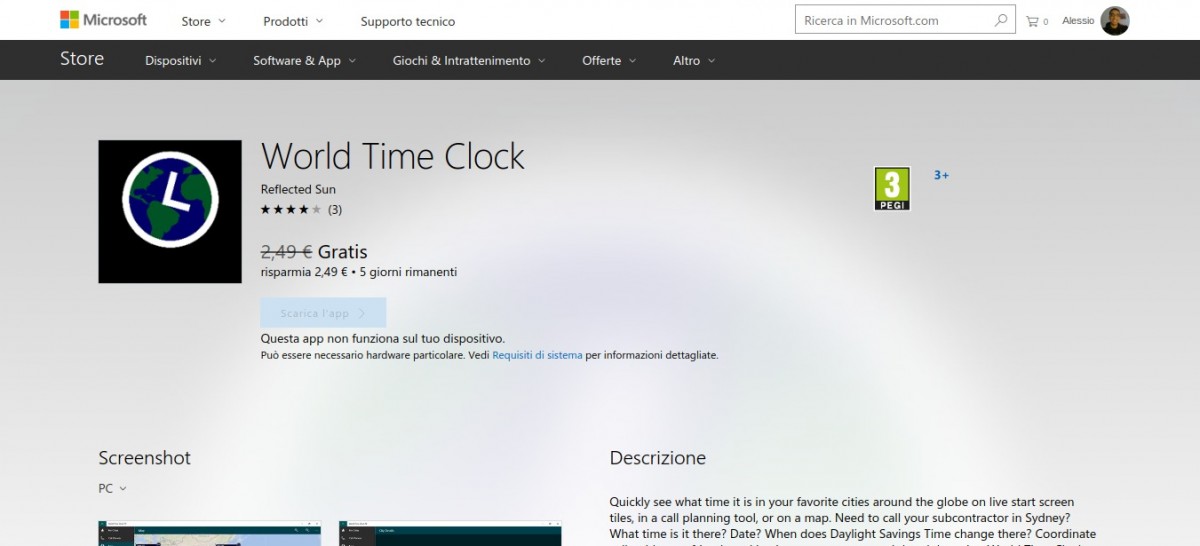Screen dimensions: 1200x546
Task: Open the PC screenshot platform dropdown
Action: [112, 489]
